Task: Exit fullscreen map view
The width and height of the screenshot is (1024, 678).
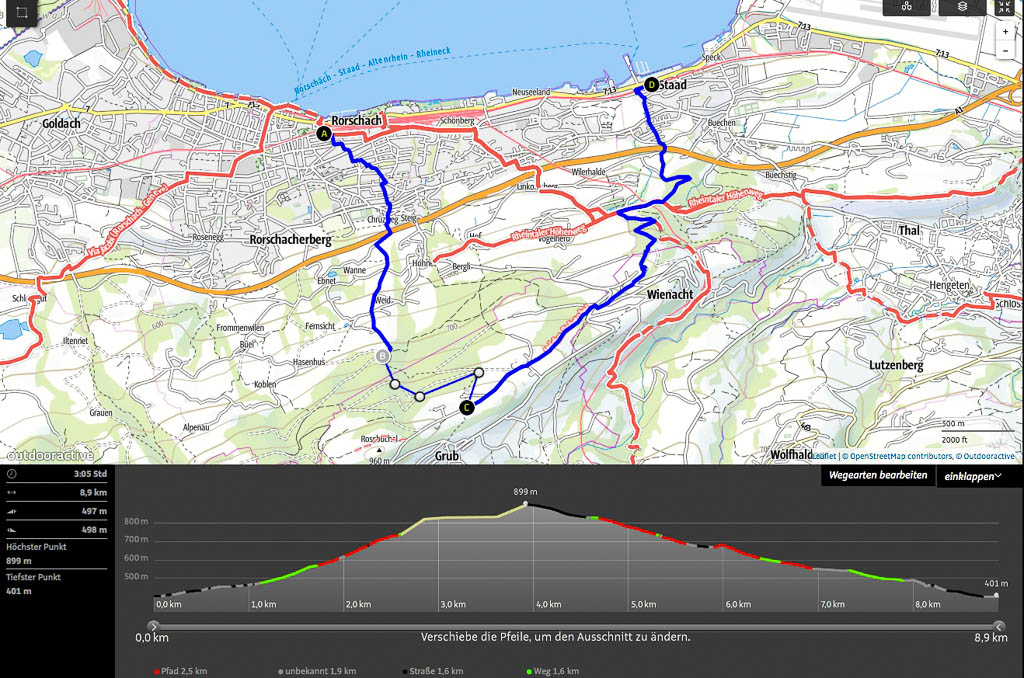Action: click(x=1005, y=7)
